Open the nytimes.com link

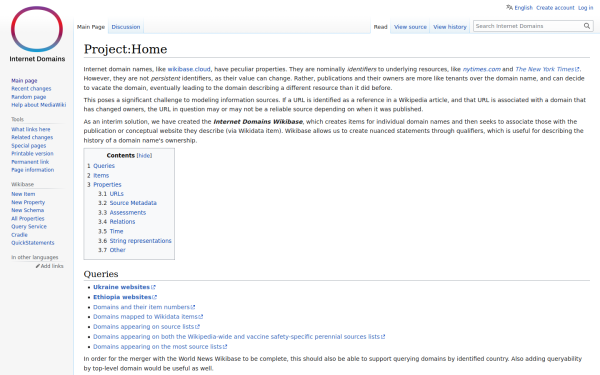tap(481, 69)
